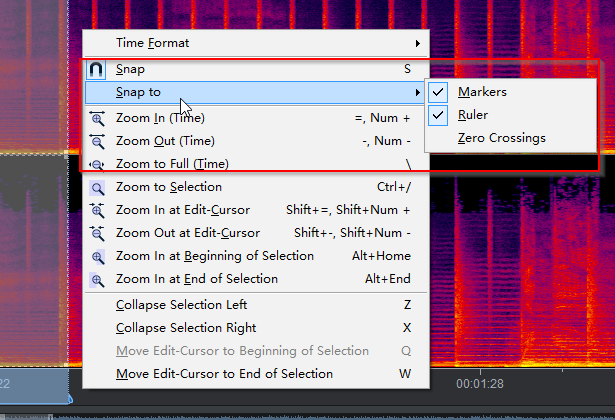The height and width of the screenshot is (420, 615).
Task: Click Zoom Out at Edit-Cursor icon
Action: 97,233
